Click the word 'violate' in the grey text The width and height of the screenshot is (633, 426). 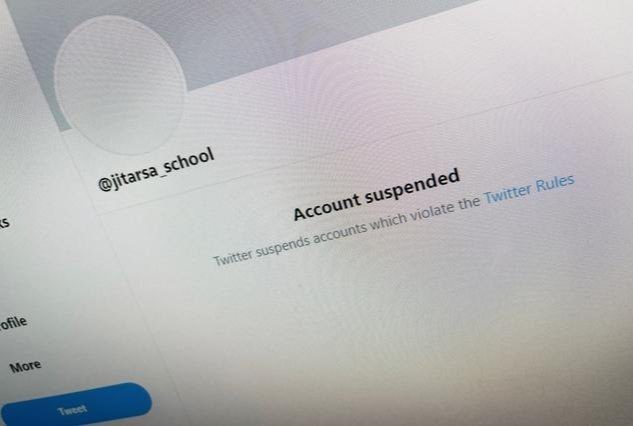(x=434, y=212)
